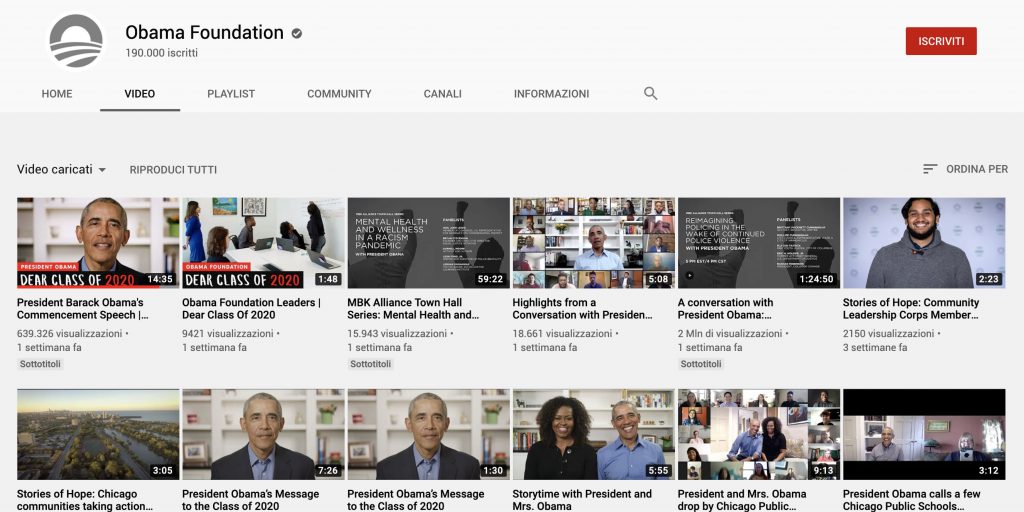Click title Highlights from a Conversation

coord(583,308)
